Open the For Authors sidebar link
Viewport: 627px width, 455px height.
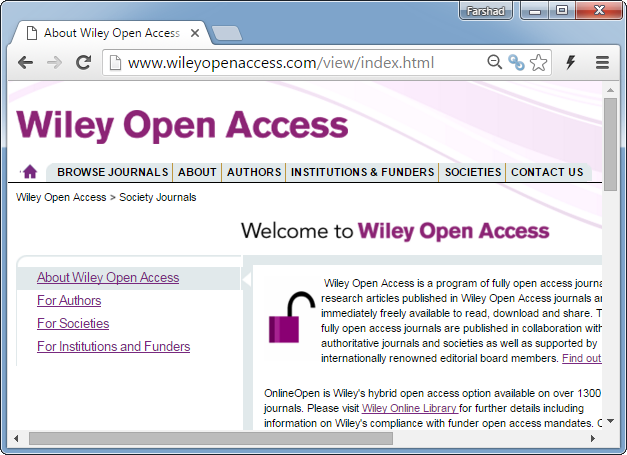[x=69, y=300]
